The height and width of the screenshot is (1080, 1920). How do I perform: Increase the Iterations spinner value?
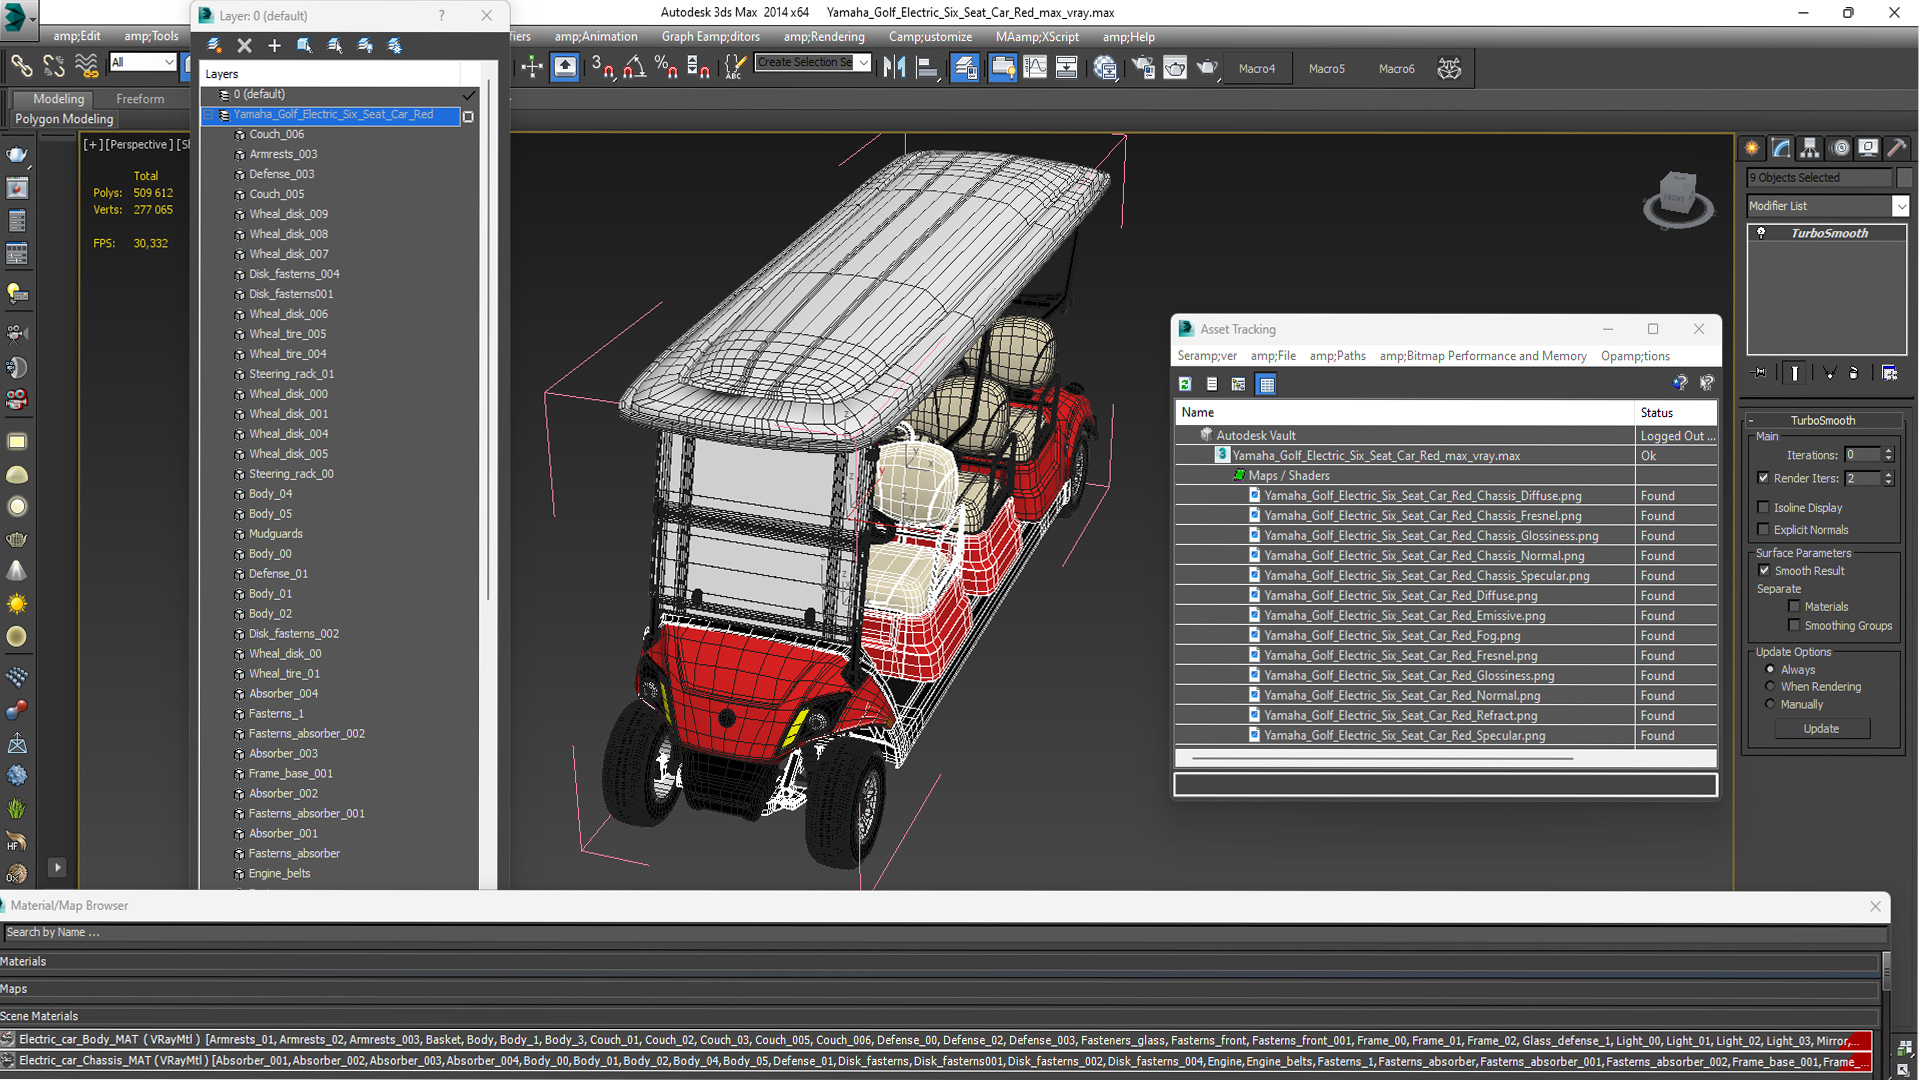(1888, 450)
